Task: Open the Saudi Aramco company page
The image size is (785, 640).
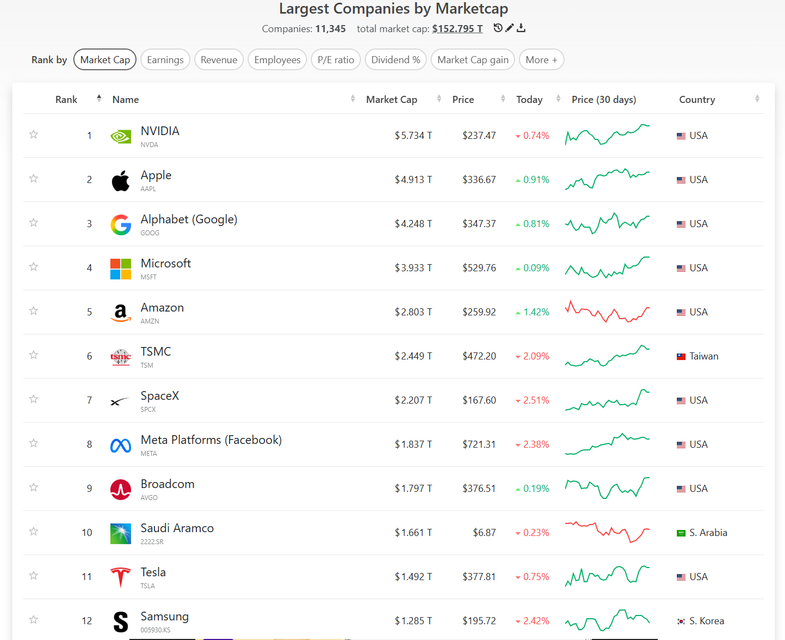Action: [177, 528]
